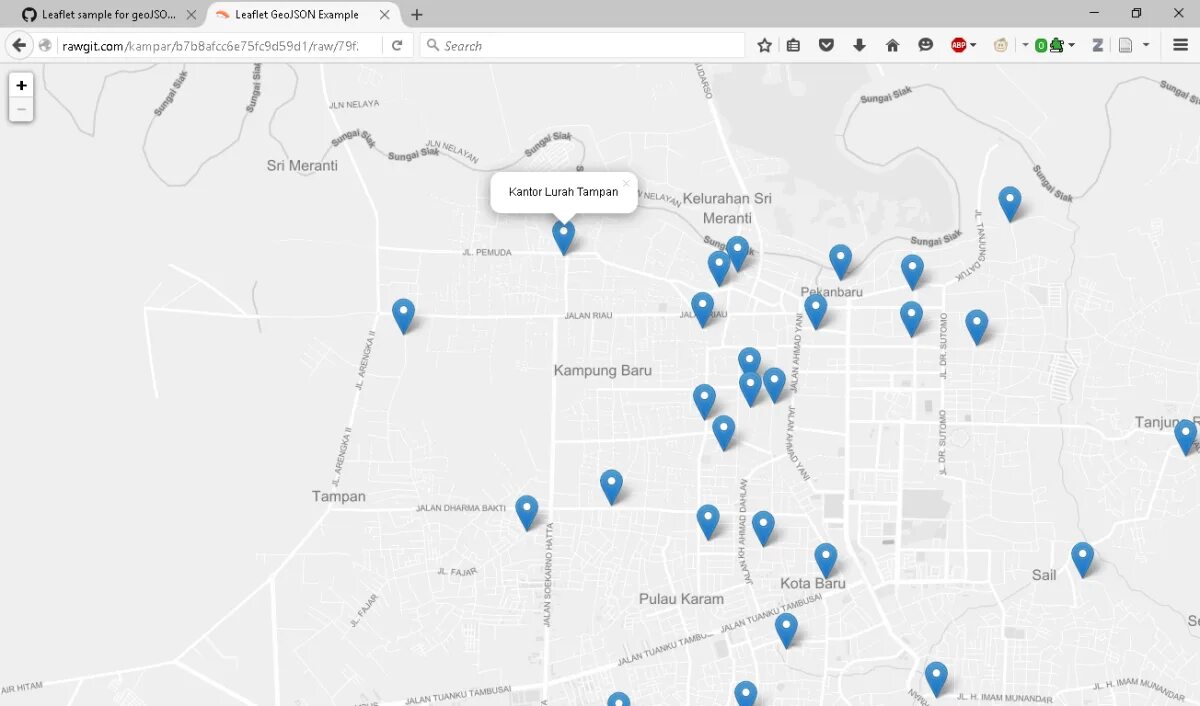
Task: Click the Kantor Lurah Tampan popup text
Action: click(x=563, y=192)
